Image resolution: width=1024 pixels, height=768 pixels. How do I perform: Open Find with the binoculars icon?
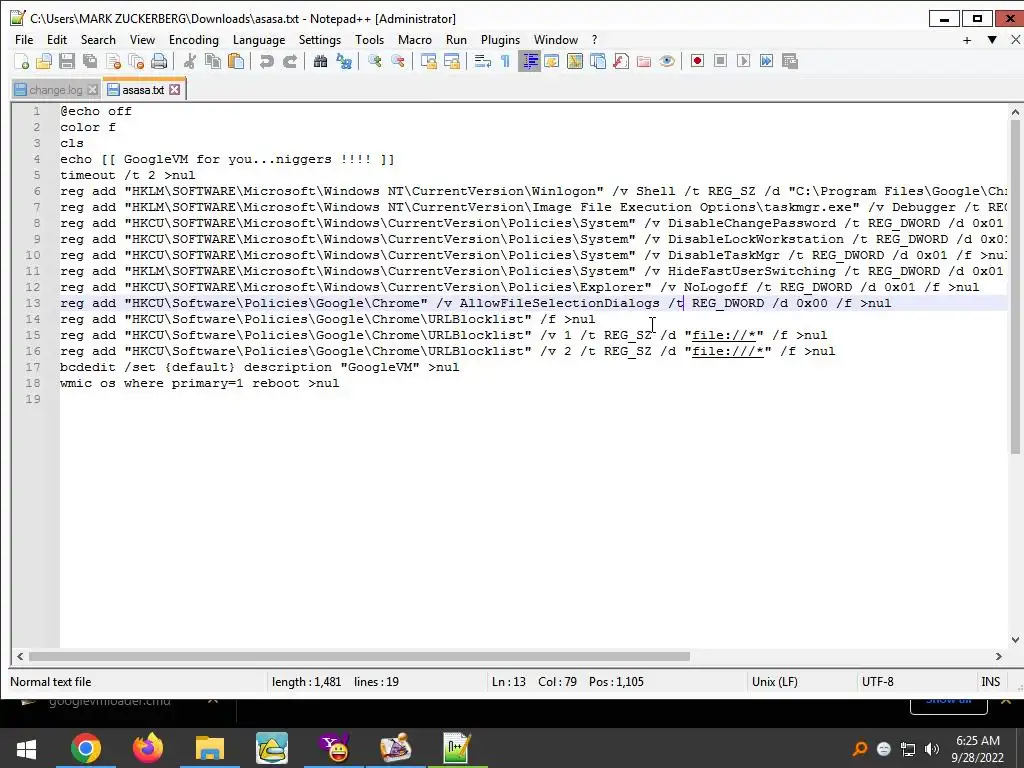pyautogui.click(x=321, y=61)
